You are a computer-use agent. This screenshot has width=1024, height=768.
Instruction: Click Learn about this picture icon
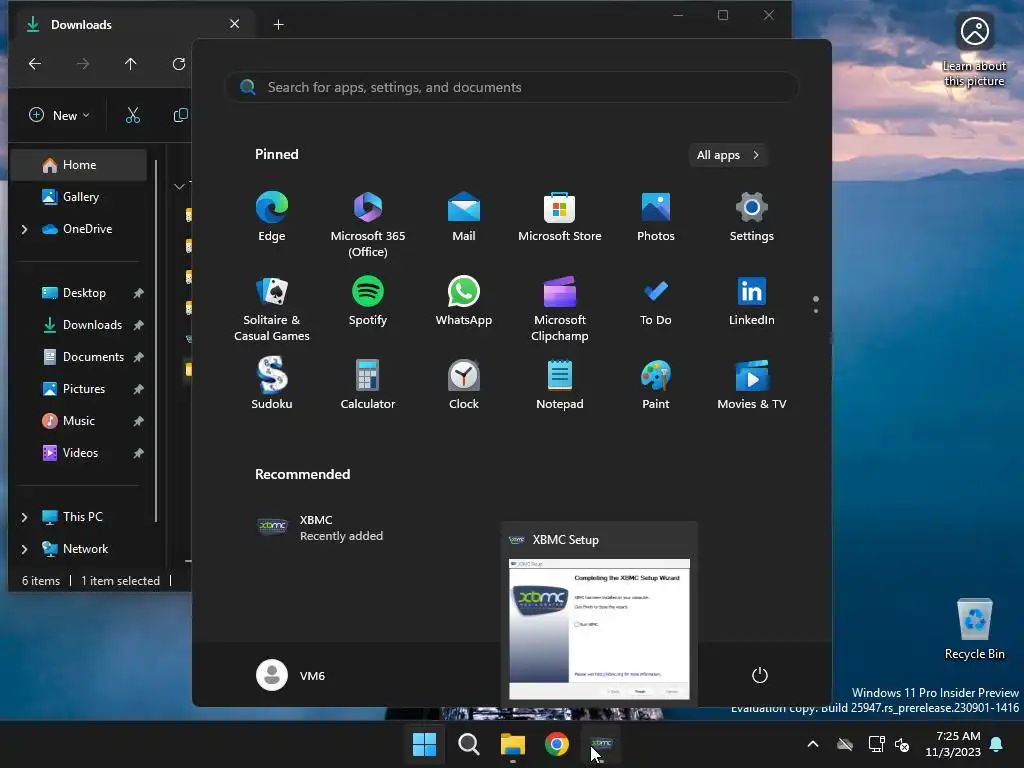tap(974, 51)
